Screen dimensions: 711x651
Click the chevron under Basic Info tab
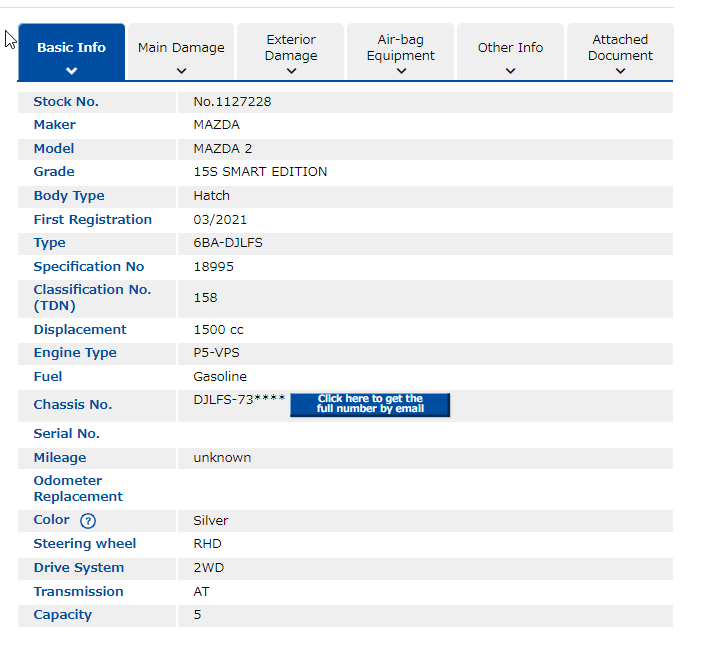click(x=71, y=71)
